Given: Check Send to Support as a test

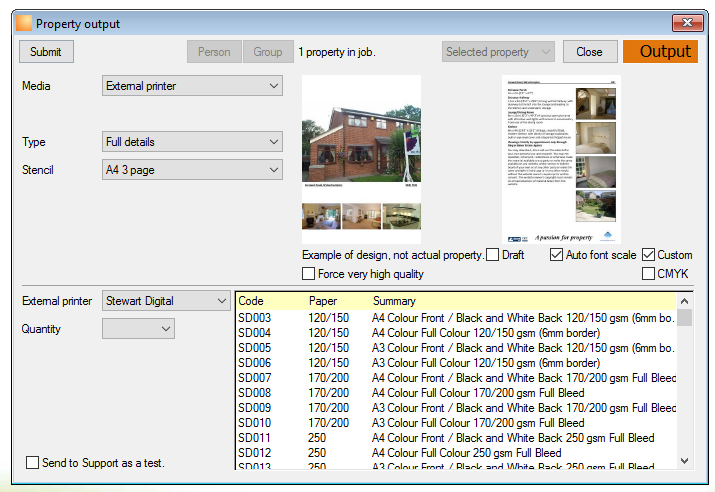Looking at the screenshot, I should coord(32,462).
